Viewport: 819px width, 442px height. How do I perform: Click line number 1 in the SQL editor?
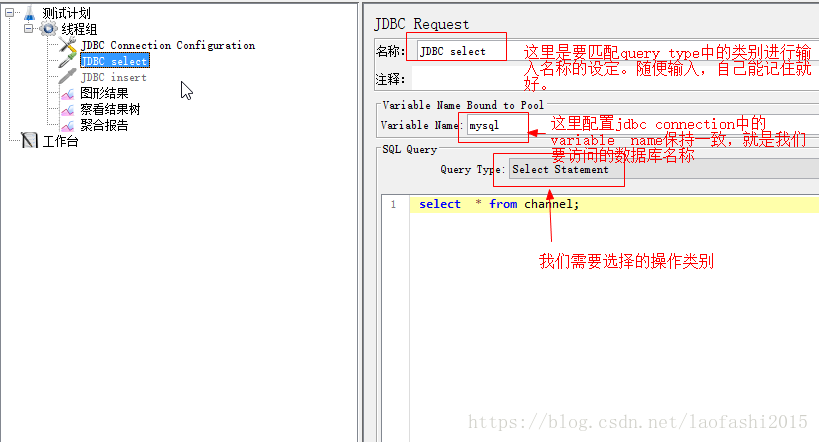pos(393,204)
